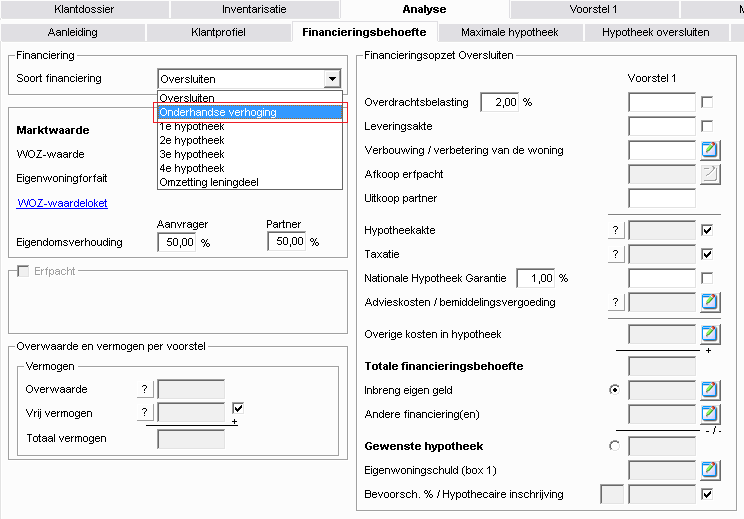Switch to Maximale hypotheek sub-tab
Image resolution: width=744 pixels, height=519 pixels.
click(x=510, y=32)
